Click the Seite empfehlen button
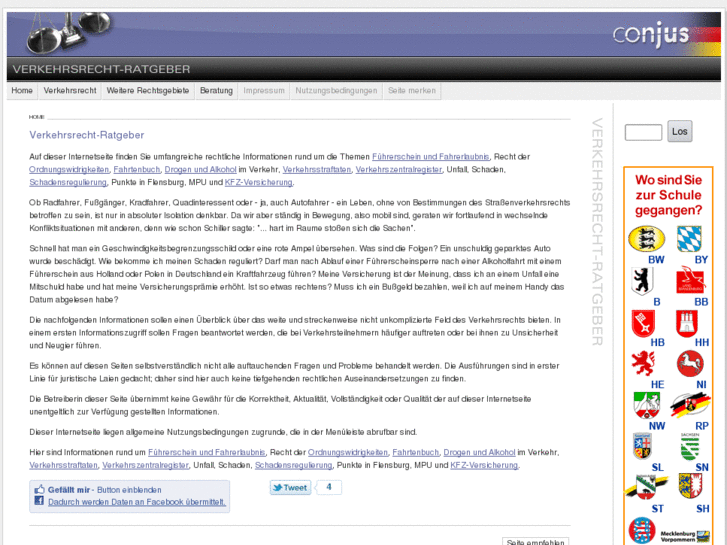The height and width of the screenshot is (545, 727). click(x=536, y=542)
